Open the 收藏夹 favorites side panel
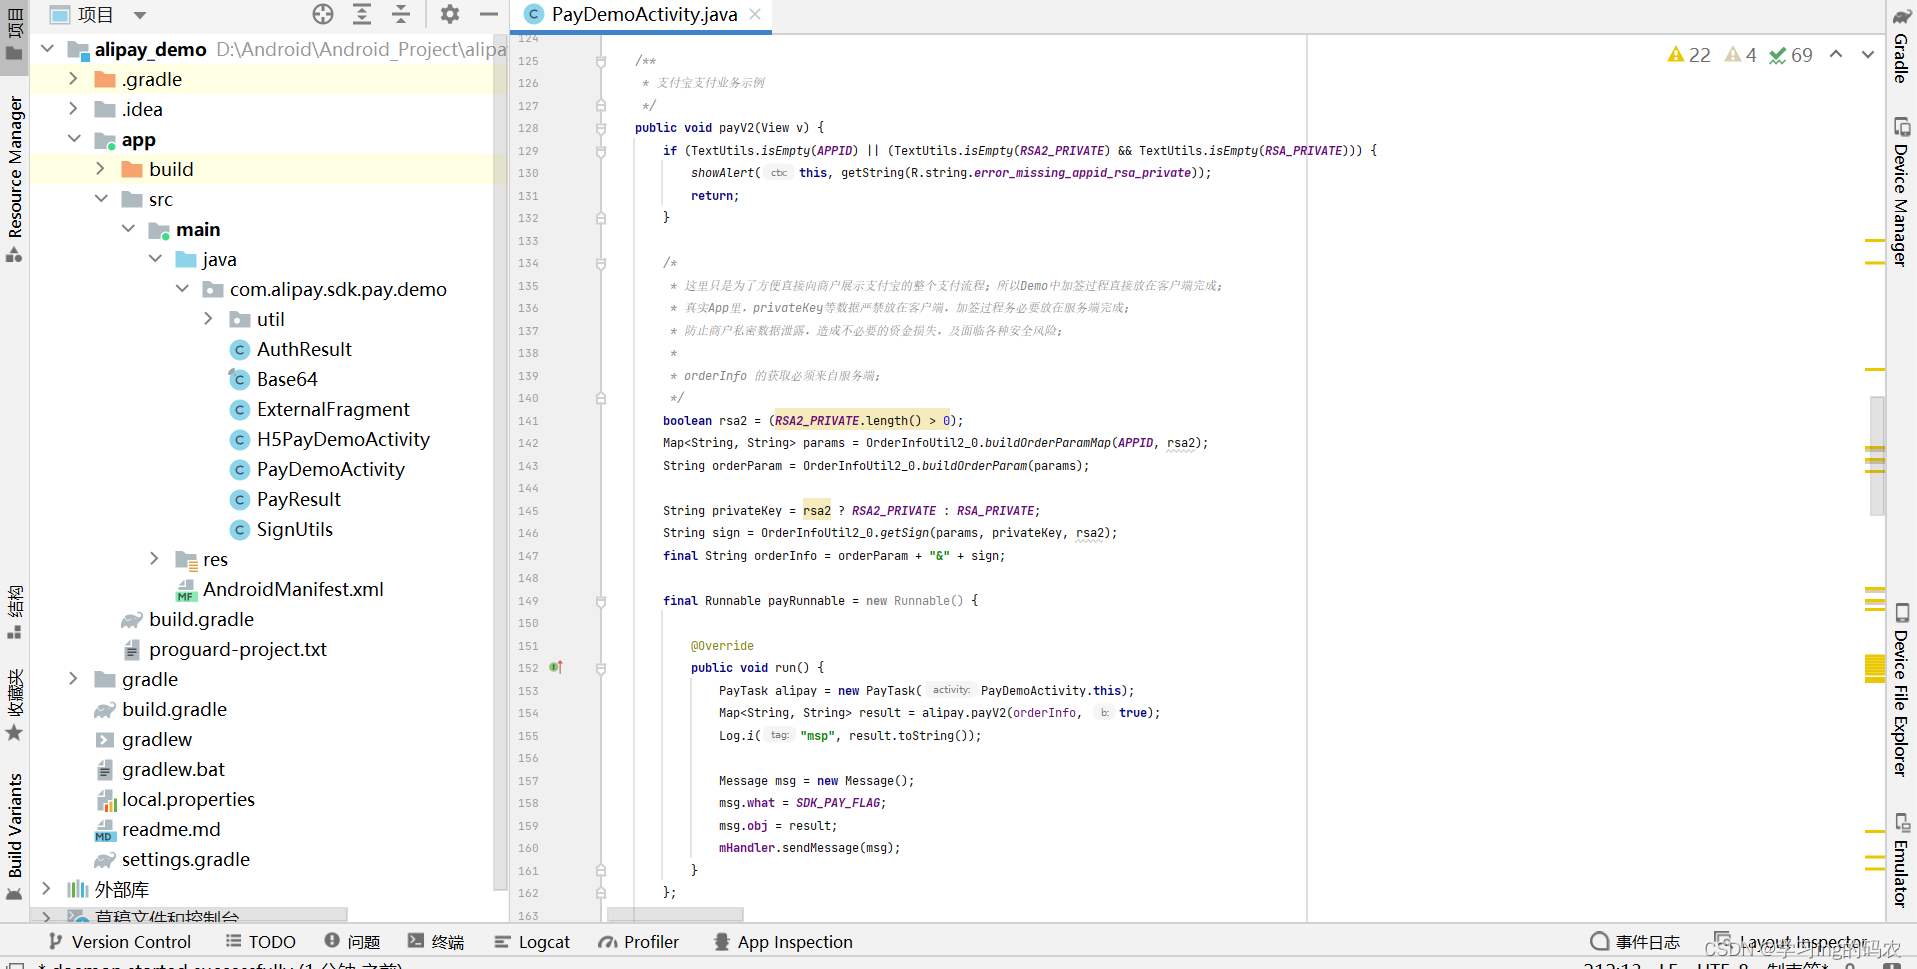 (x=15, y=705)
